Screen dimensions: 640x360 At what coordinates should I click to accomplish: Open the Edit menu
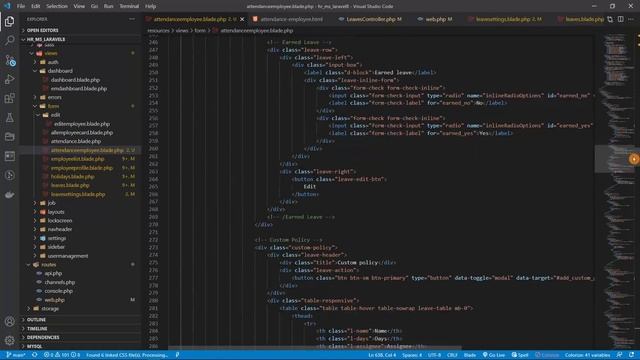[36, 6]
